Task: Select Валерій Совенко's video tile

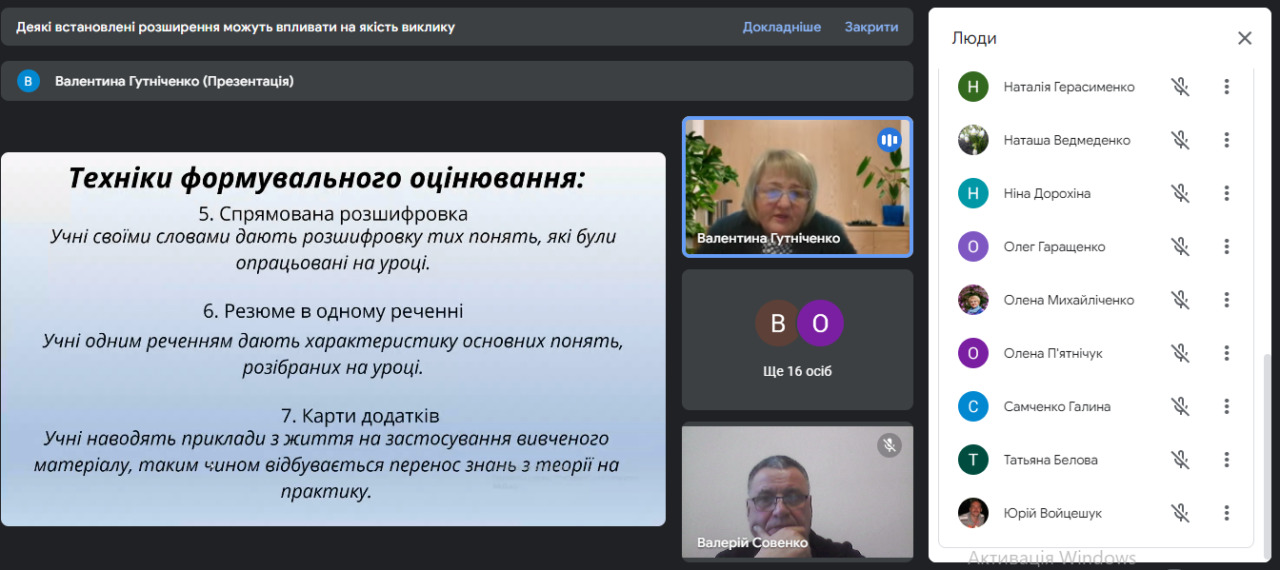Action: tap(797, 490)
